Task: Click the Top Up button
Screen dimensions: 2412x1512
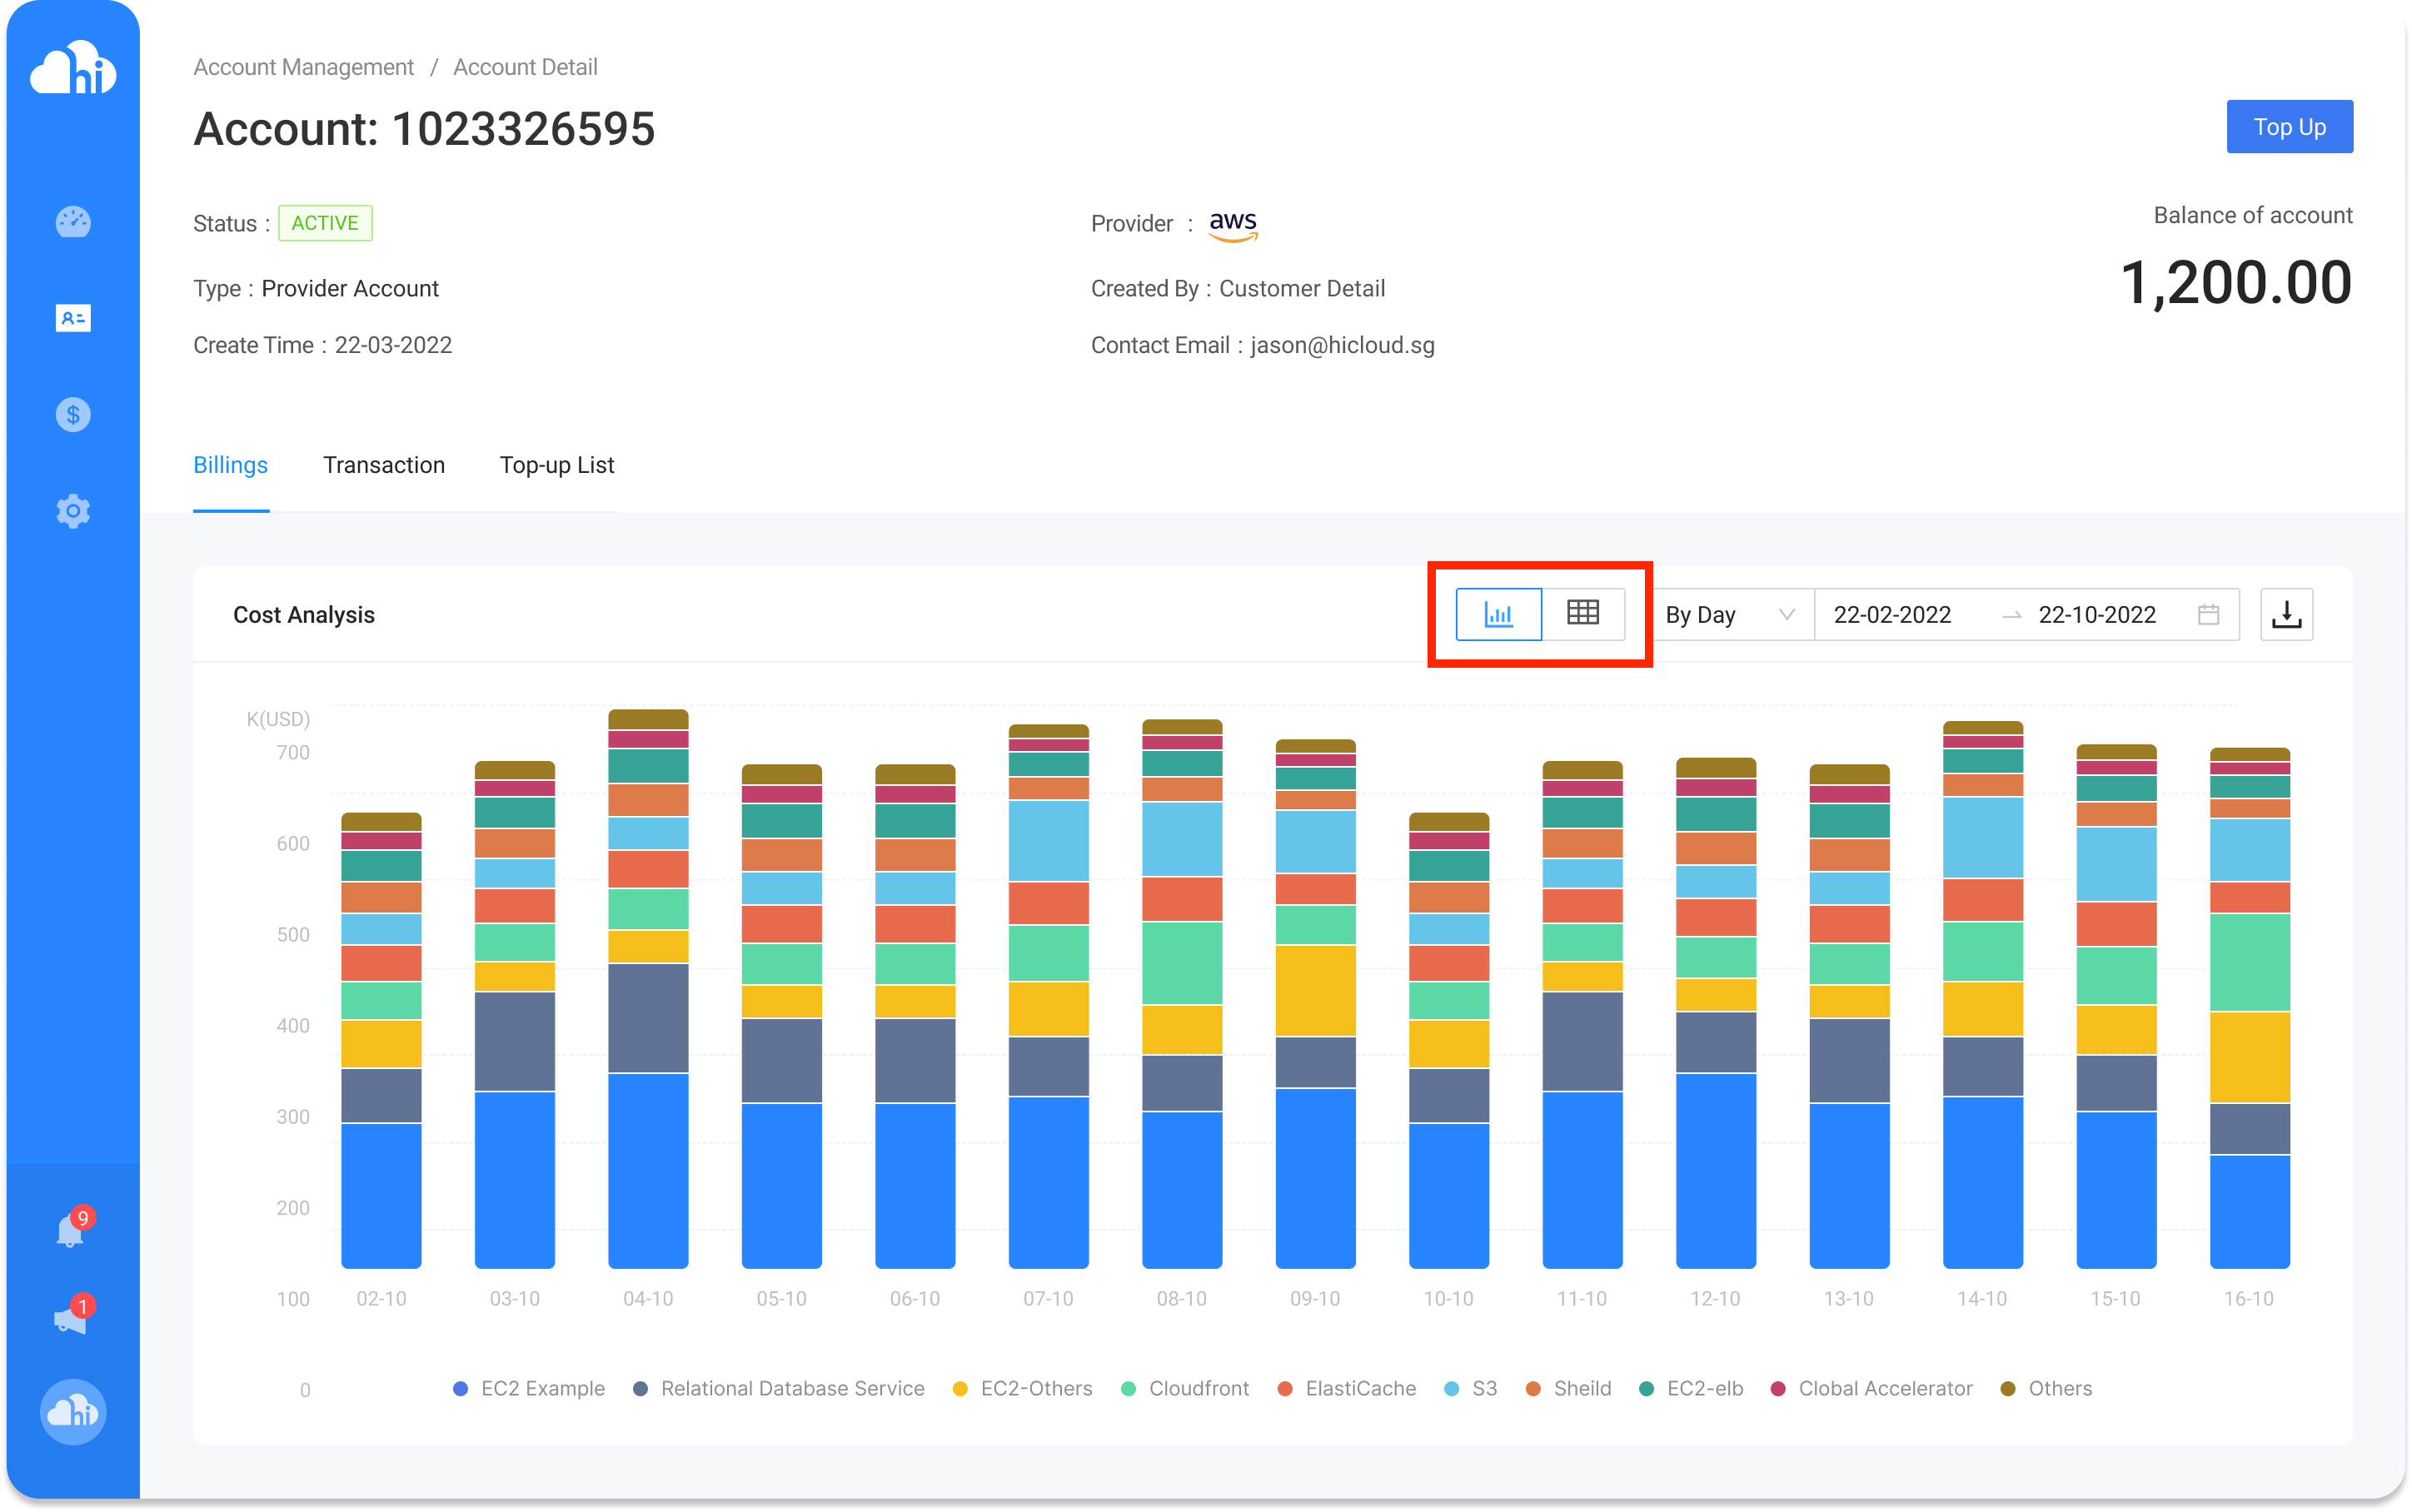Action: 2289,127
